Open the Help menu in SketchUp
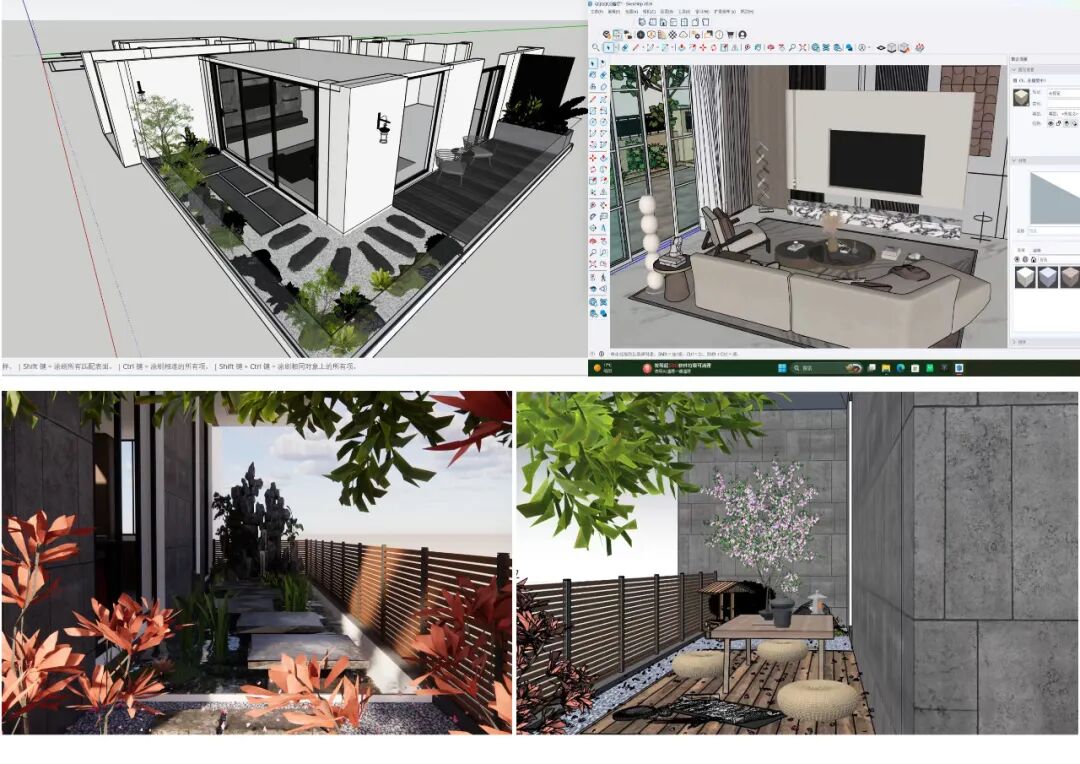 click(747, 12)
